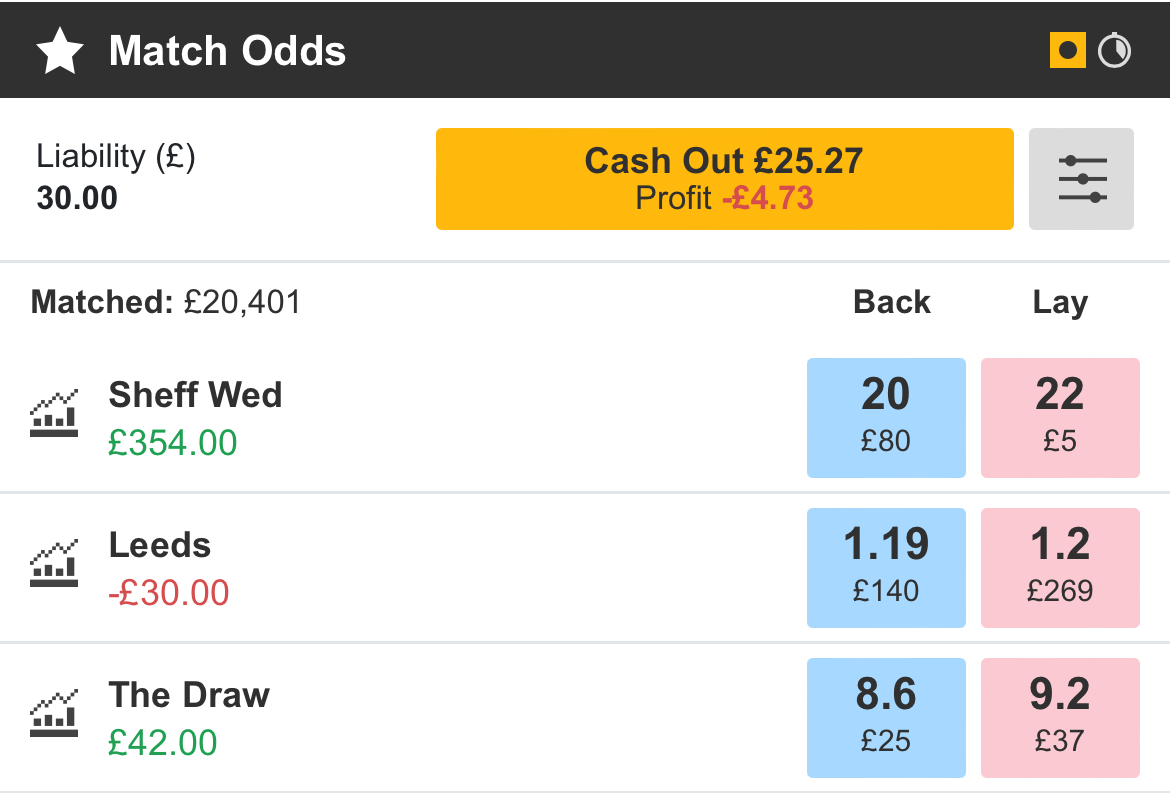This screenshot has height=793, width=1170.
Task: Open The Draw price chart icon
Action: [54, 712]
